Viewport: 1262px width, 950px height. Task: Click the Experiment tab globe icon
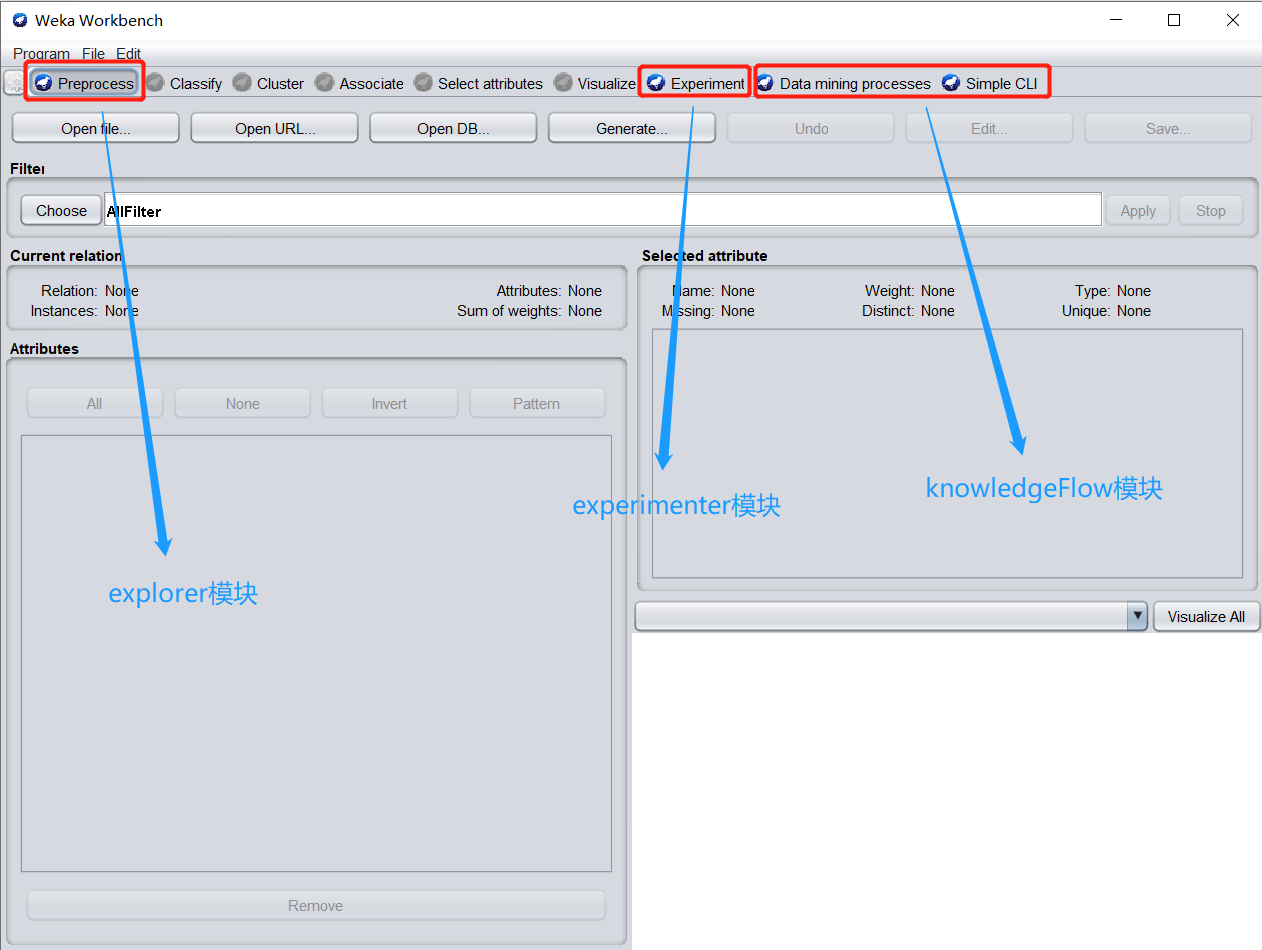coord(655,83)
